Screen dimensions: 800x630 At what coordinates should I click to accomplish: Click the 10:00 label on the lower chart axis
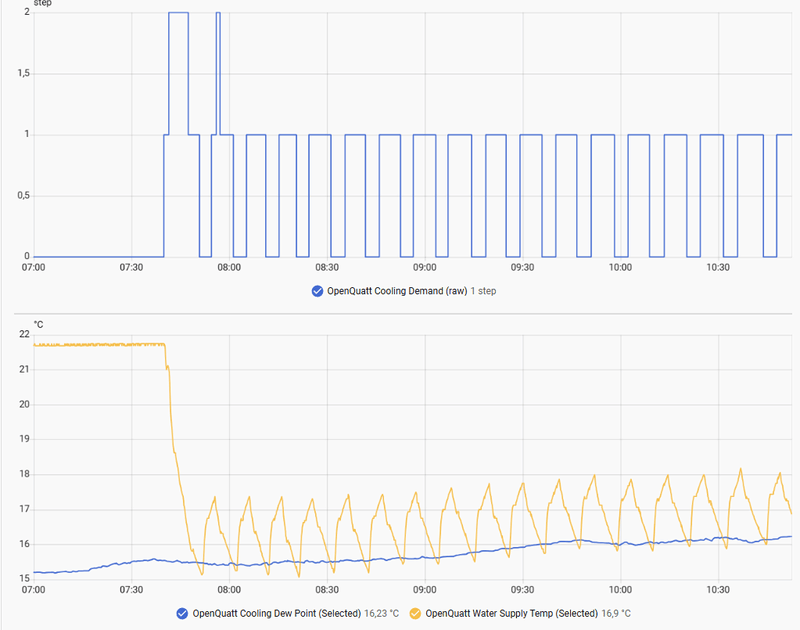tap(620, 590)
